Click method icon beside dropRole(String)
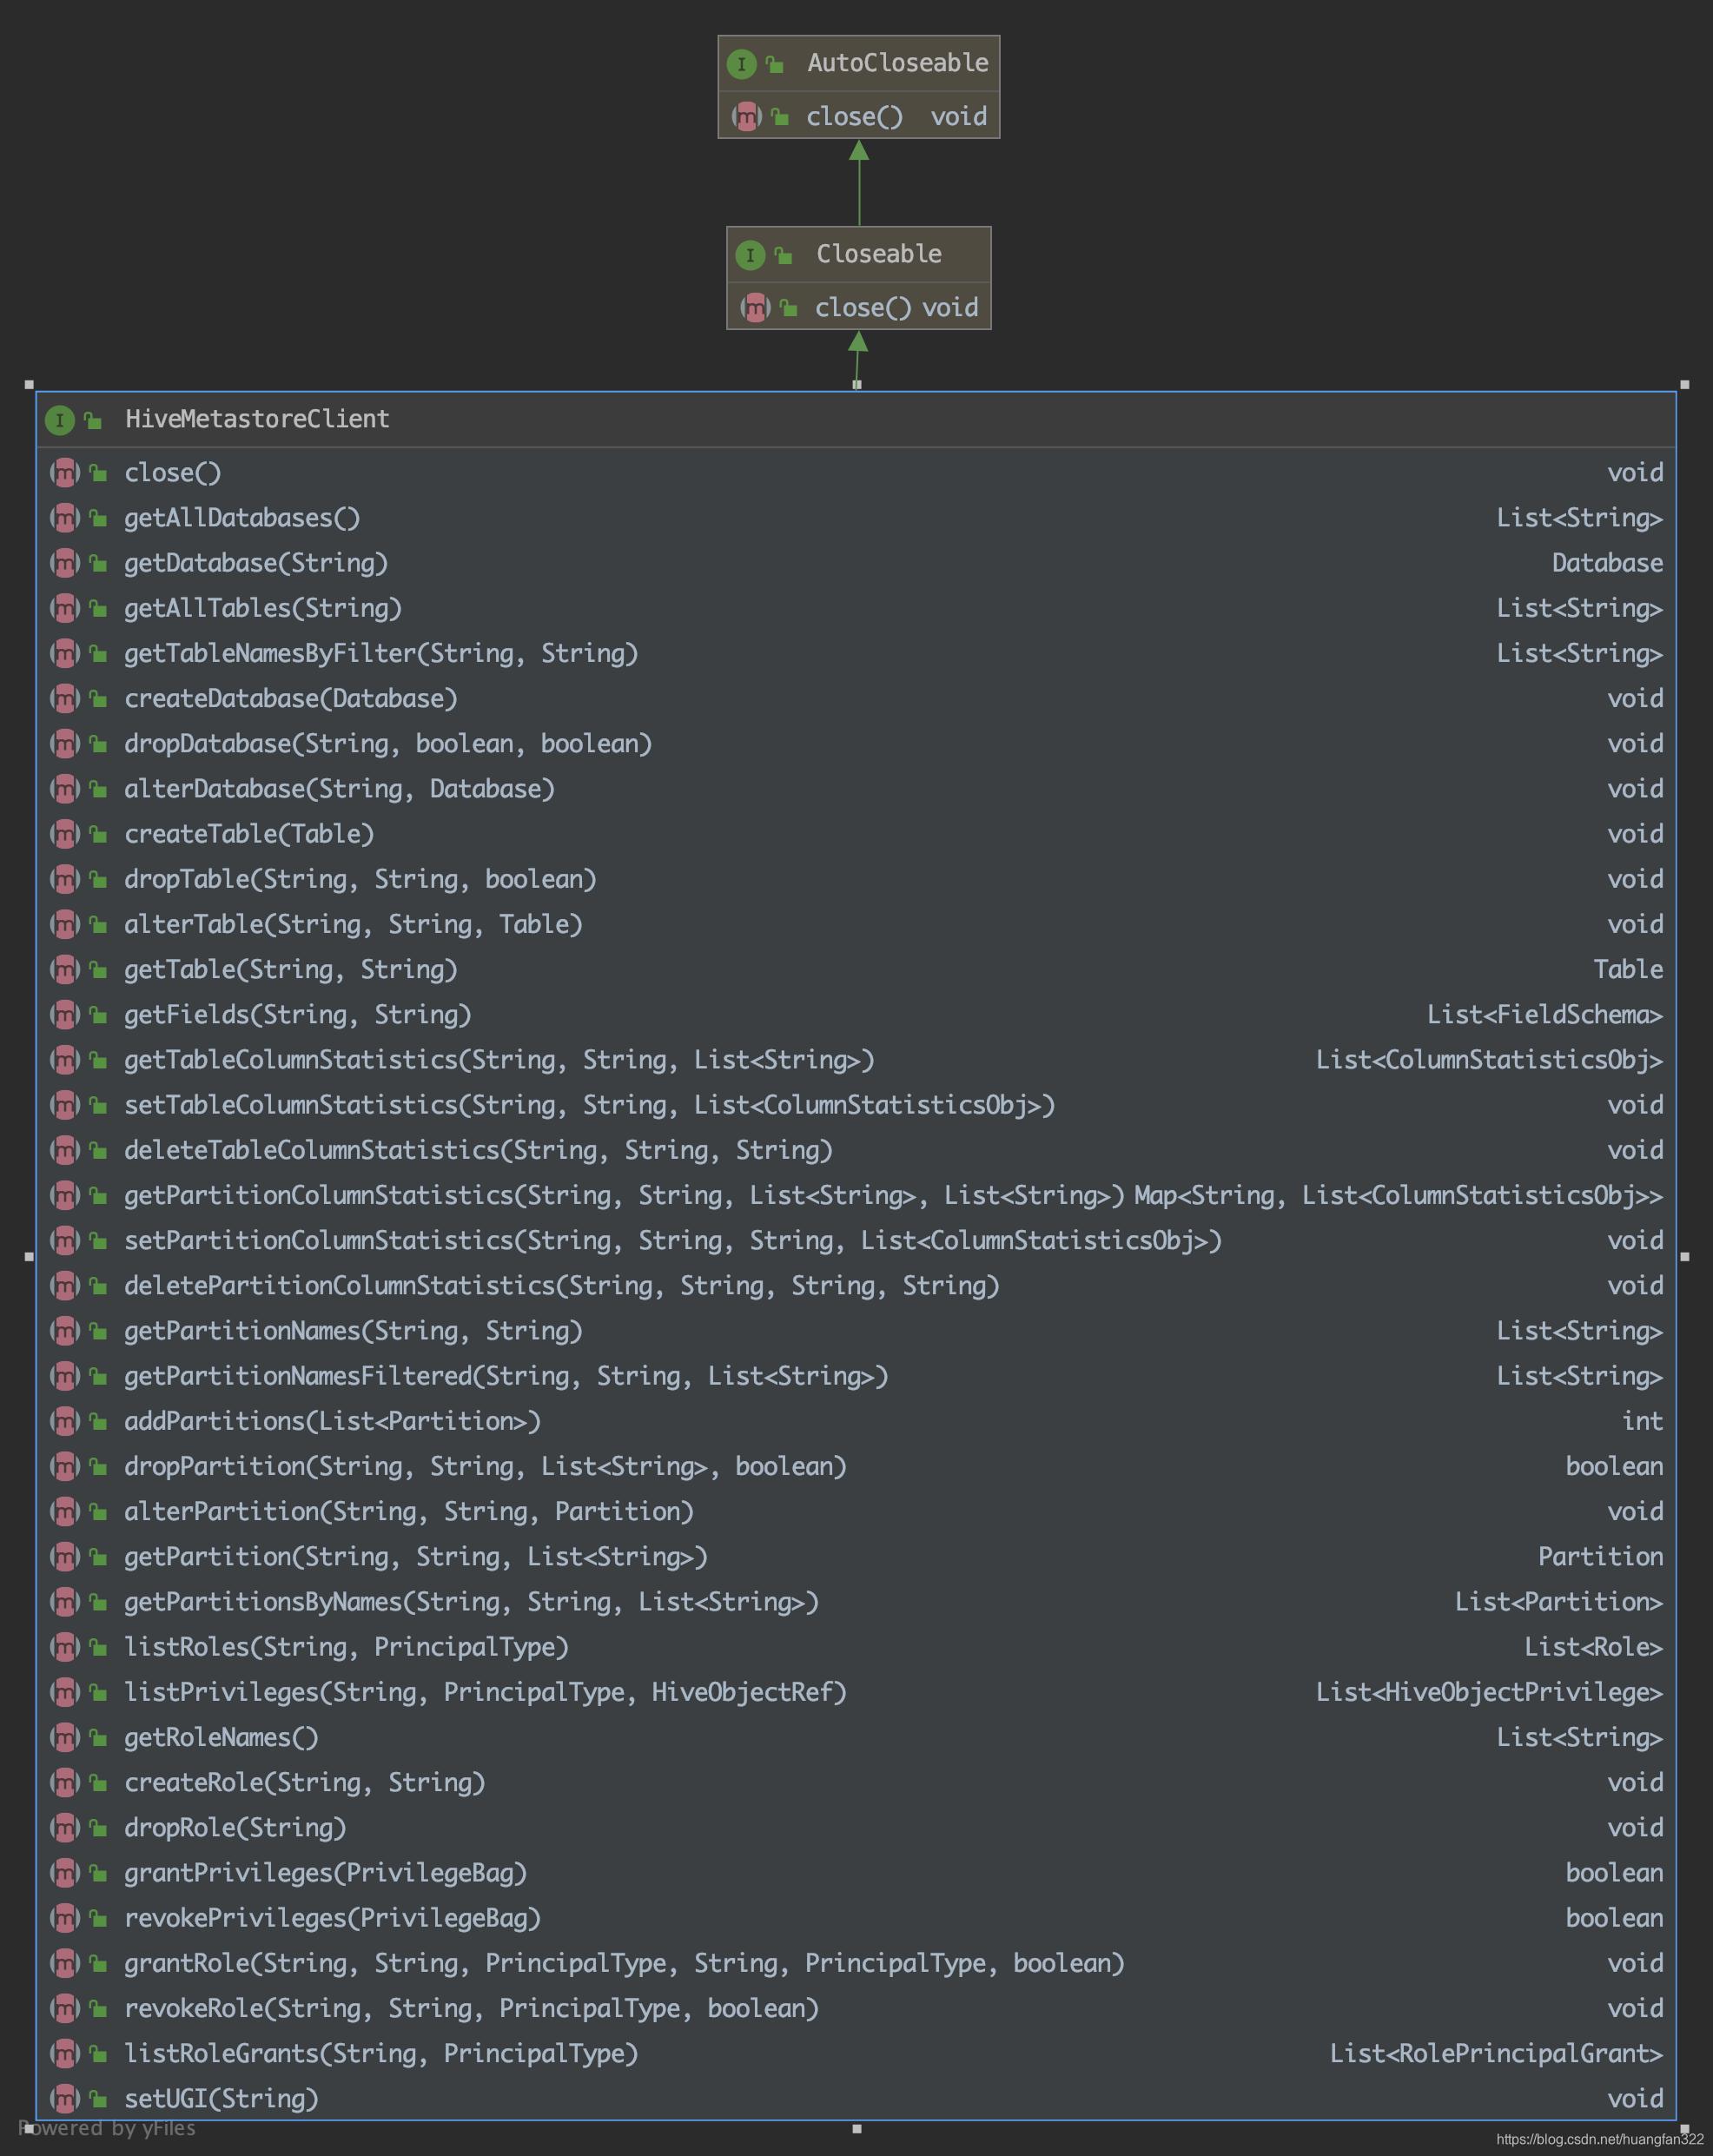The width and height of the screenshot is (1713, 2156). 65,1827
